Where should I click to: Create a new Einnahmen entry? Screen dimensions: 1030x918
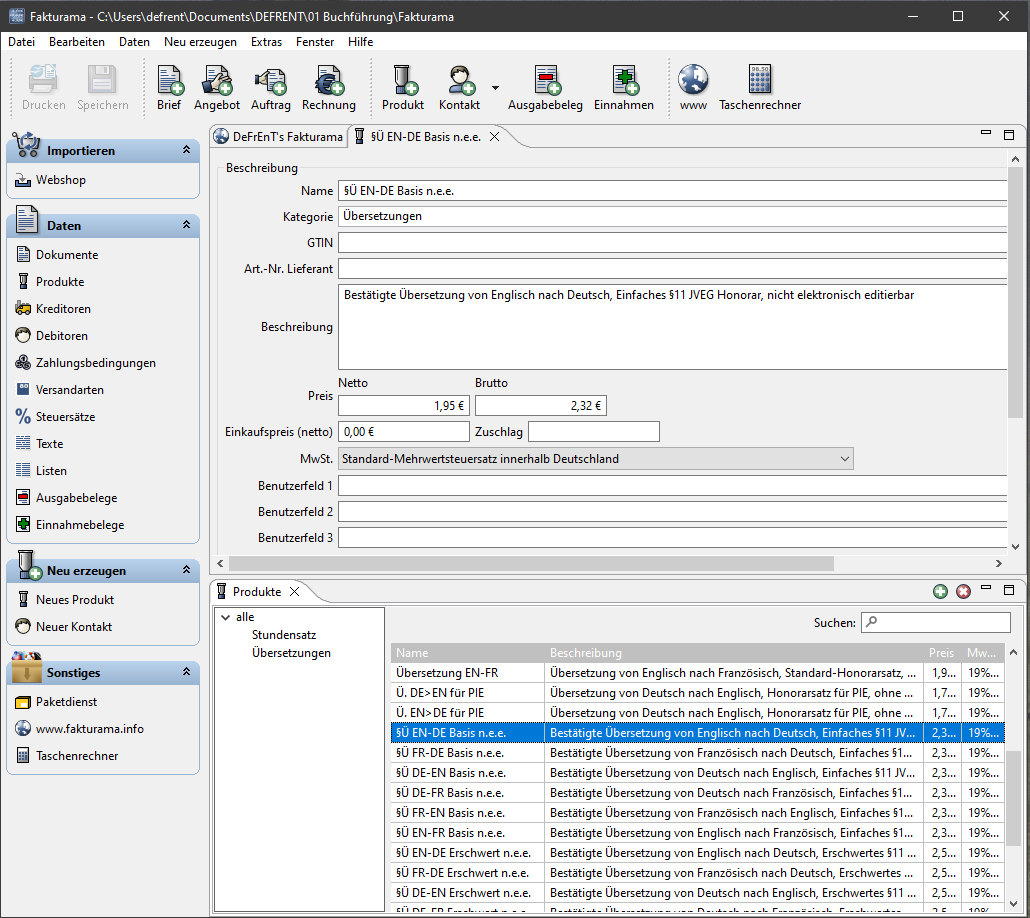[x=623, y=87]
